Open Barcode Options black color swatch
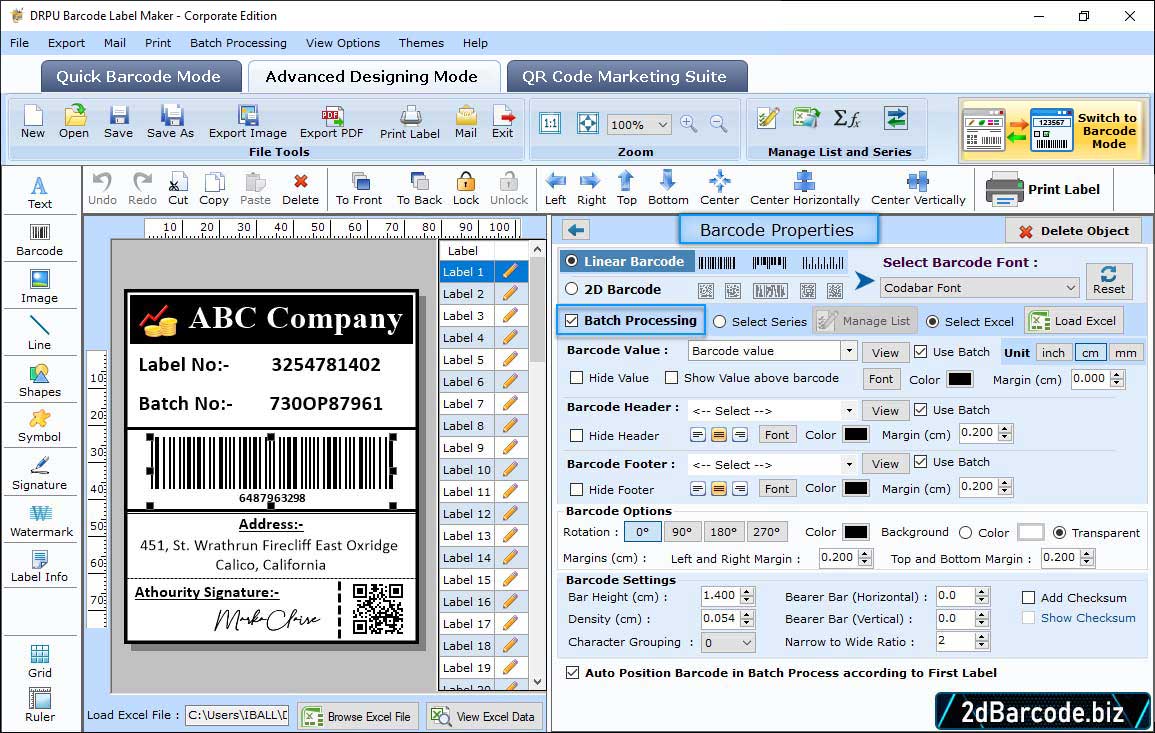The image size is (1155, 733). pyautogui.click(x=855, y=532)
